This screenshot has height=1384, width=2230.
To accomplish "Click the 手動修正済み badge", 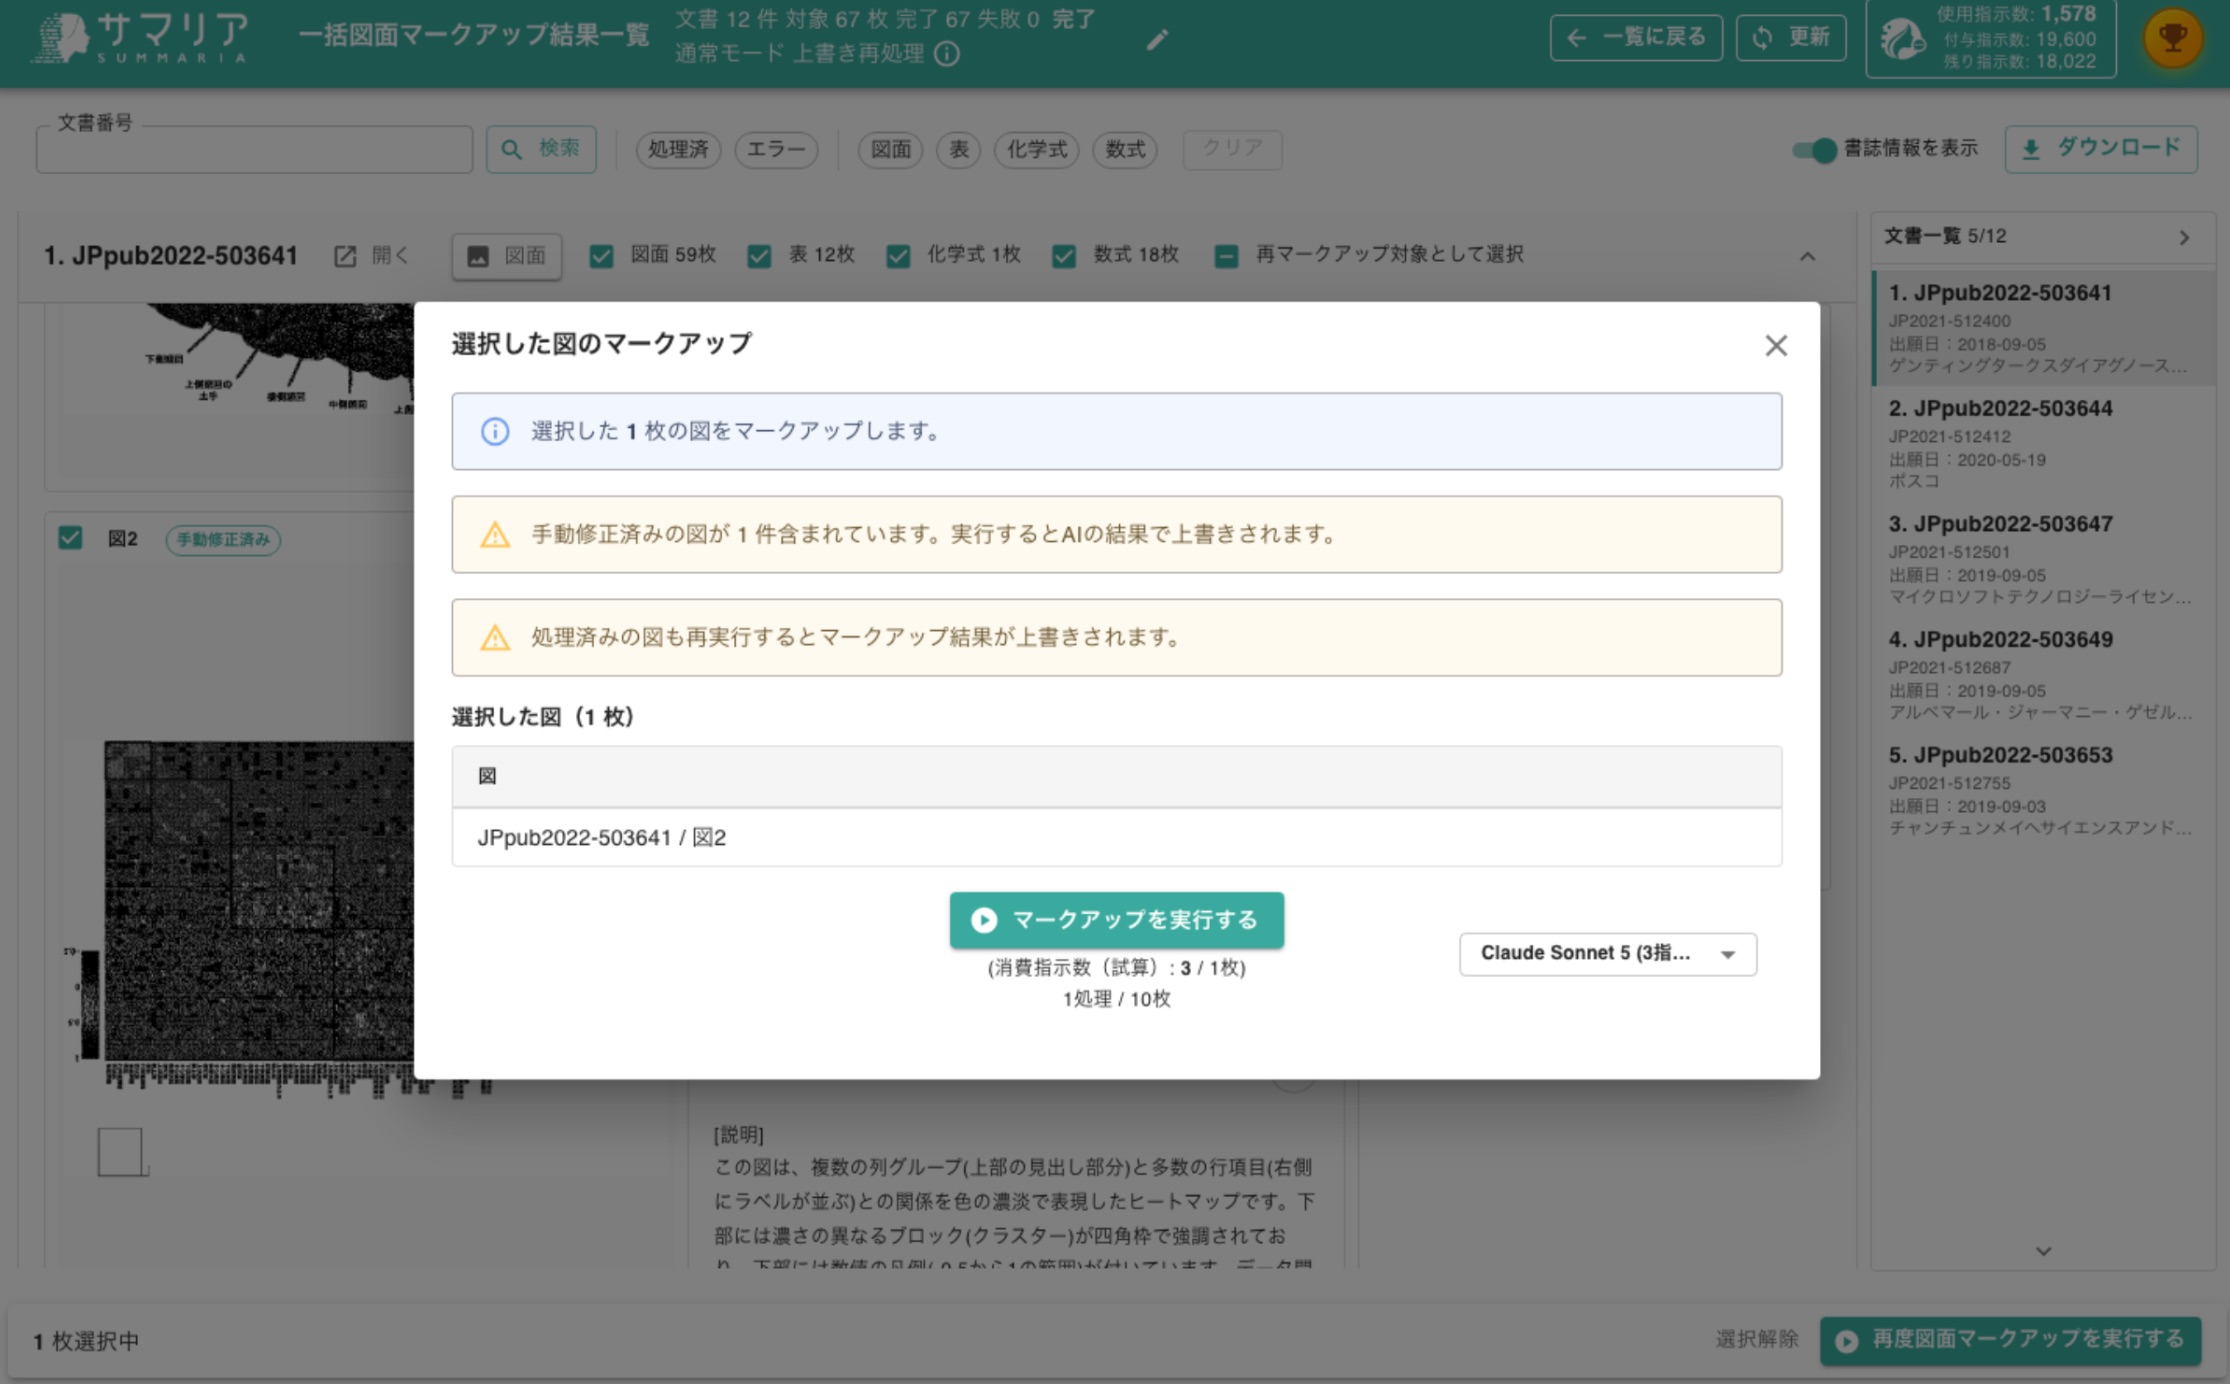I will click(x=223, y=539).
